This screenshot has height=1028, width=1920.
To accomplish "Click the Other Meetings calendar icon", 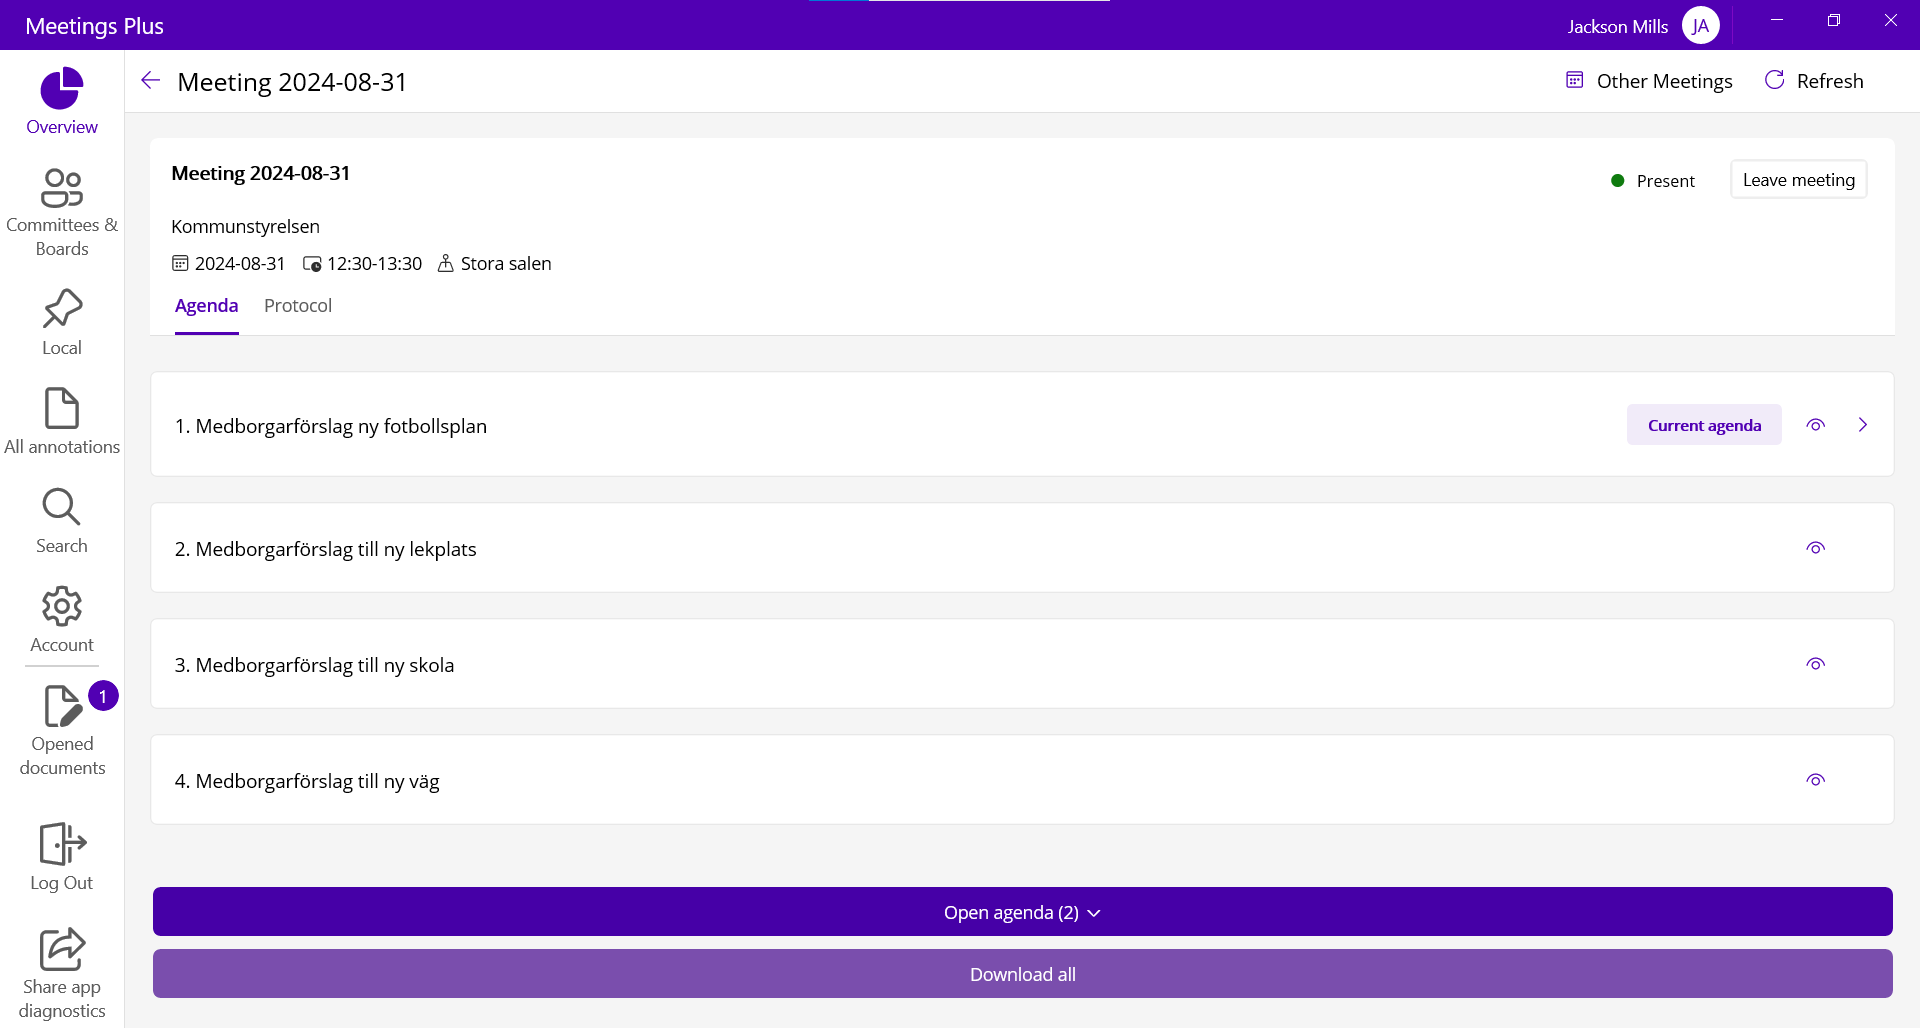I will [1575, 80].
